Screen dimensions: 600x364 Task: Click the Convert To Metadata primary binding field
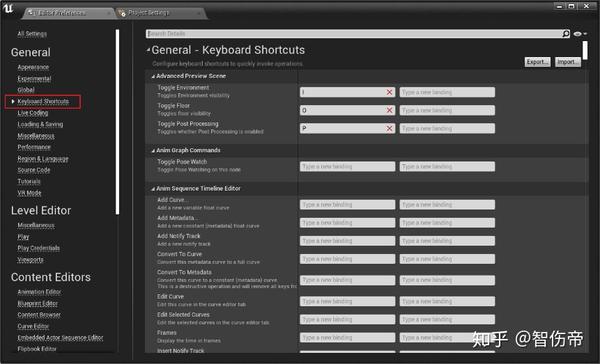pyautogui.click(x=347, y=280)
